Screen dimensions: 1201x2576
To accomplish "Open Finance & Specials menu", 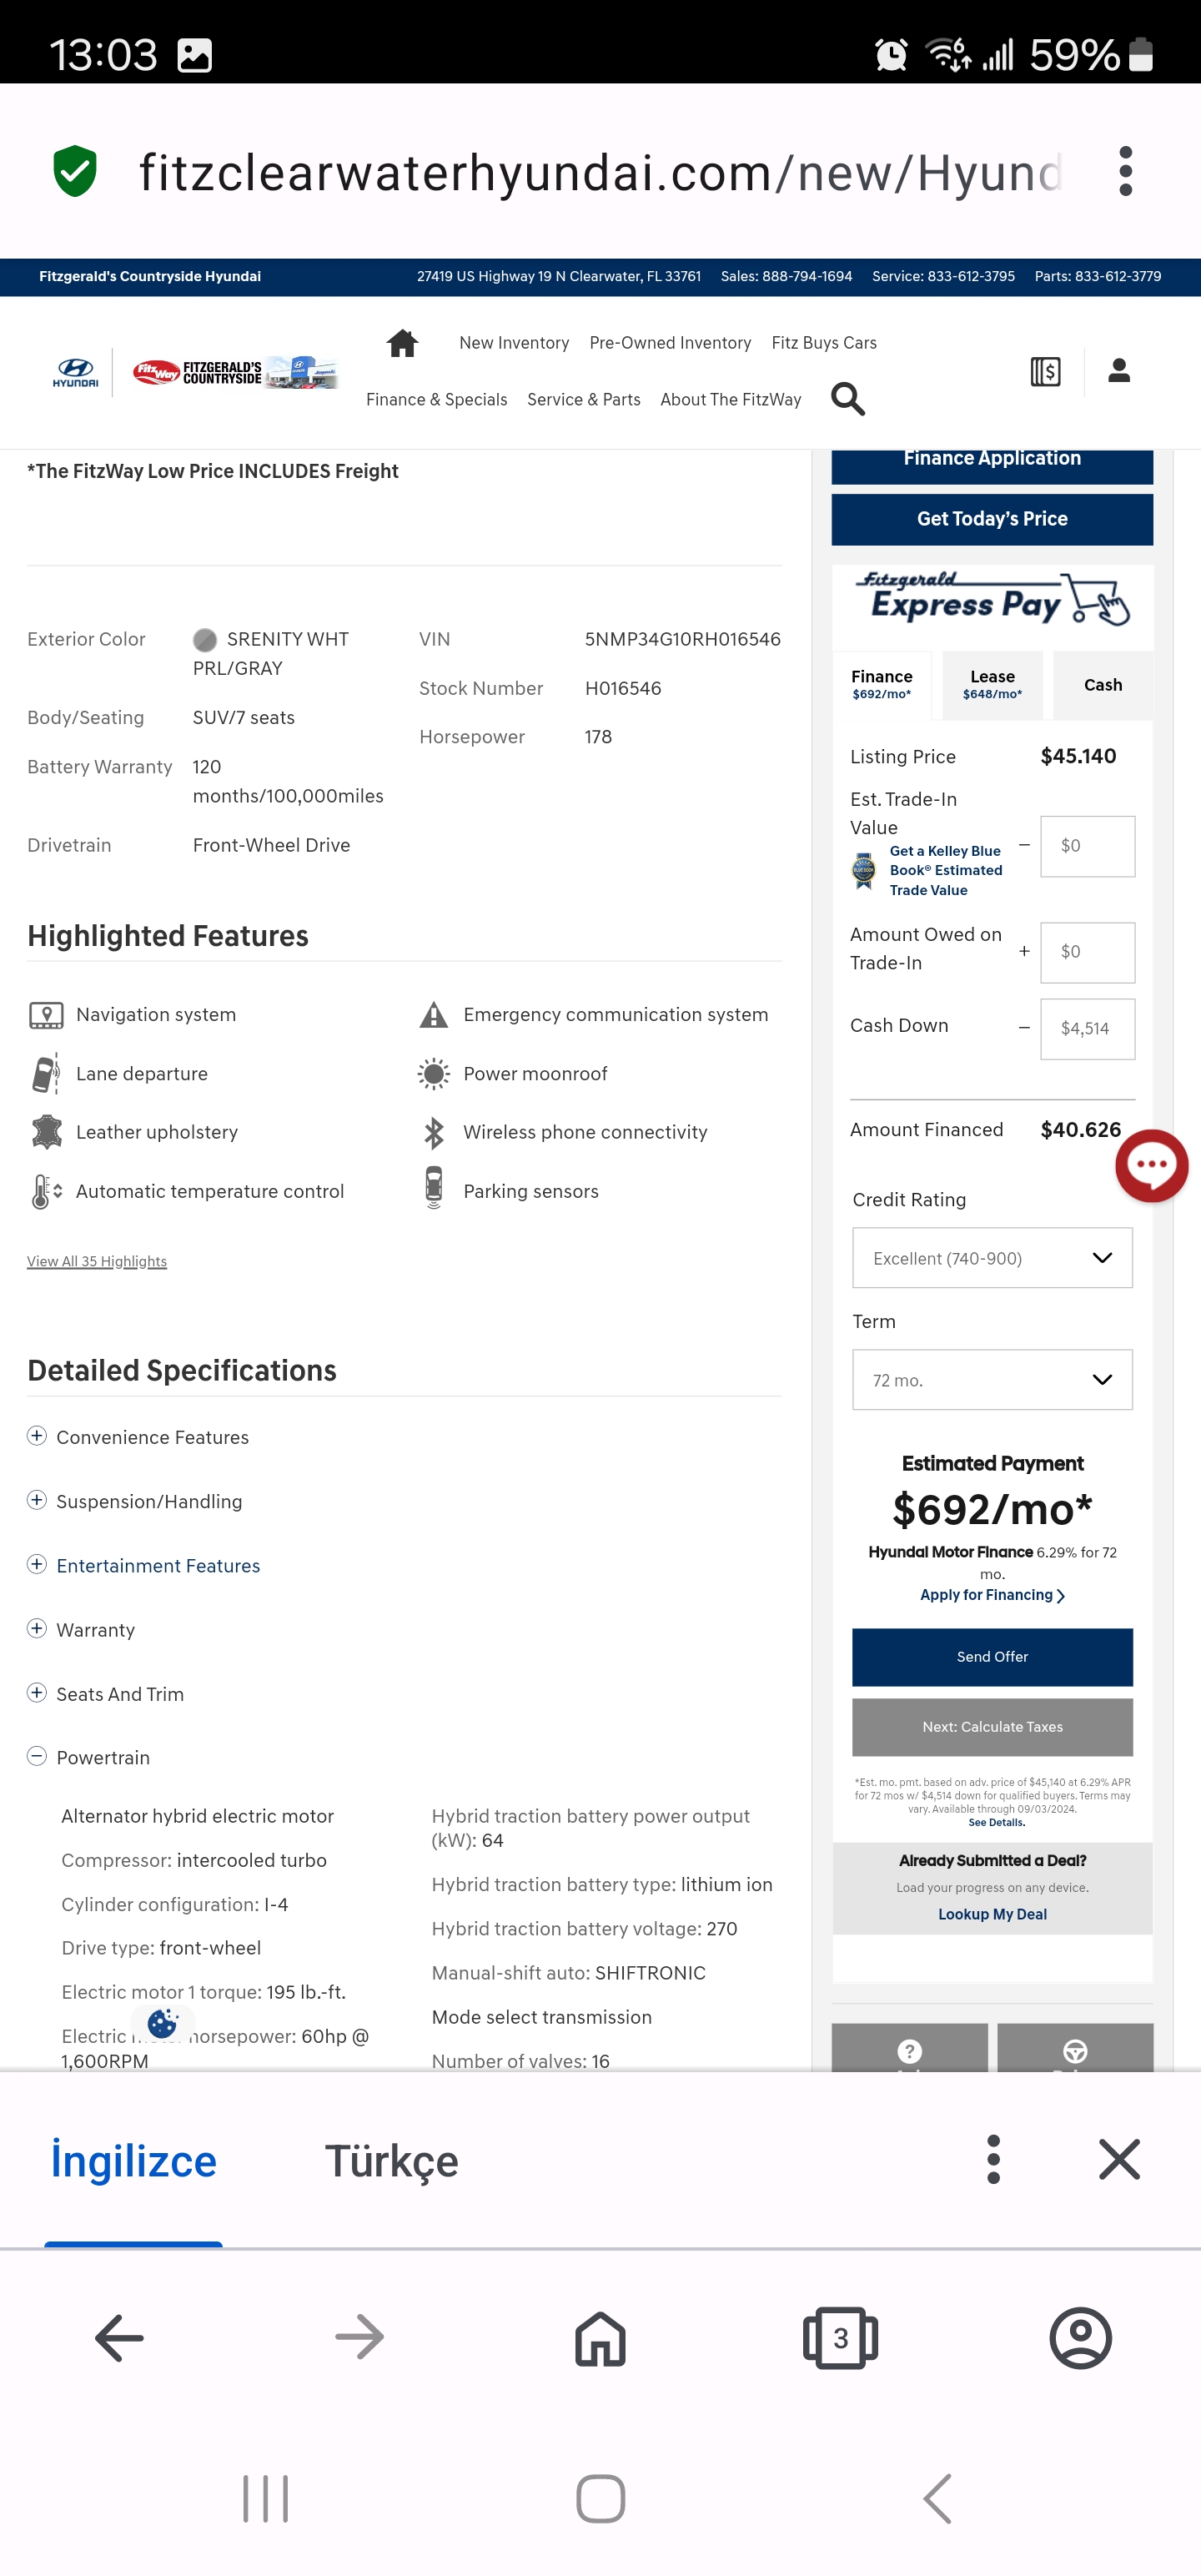I will 436,400.
